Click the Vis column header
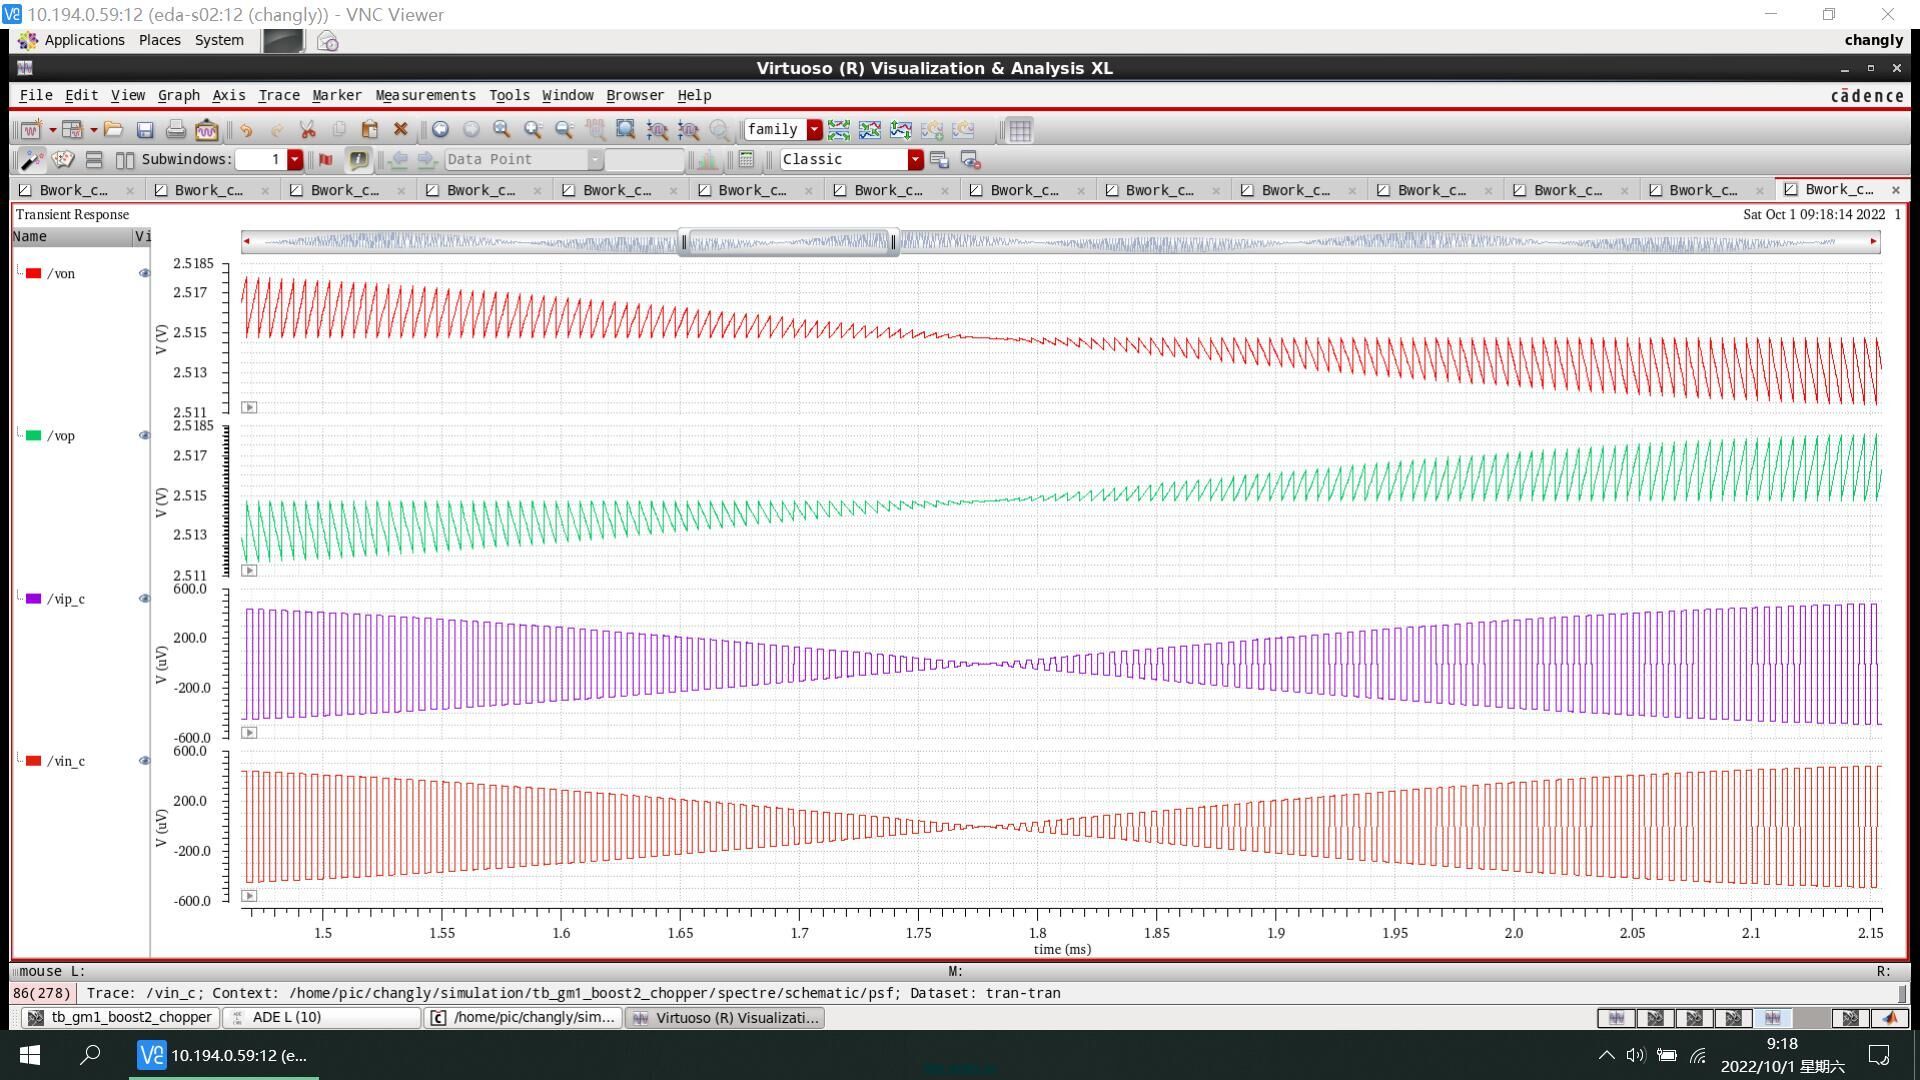The height and width of the screenshot is (1080, 1920). 142,237
